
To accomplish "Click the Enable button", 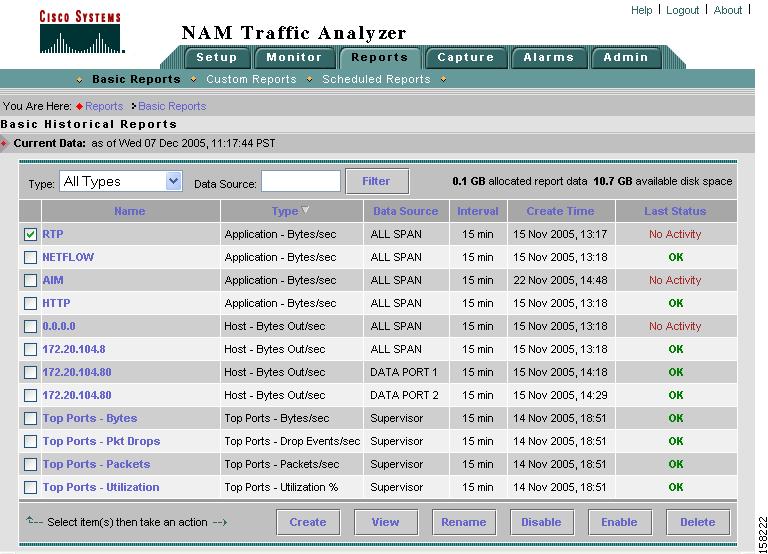I will (x=620, y=522).
